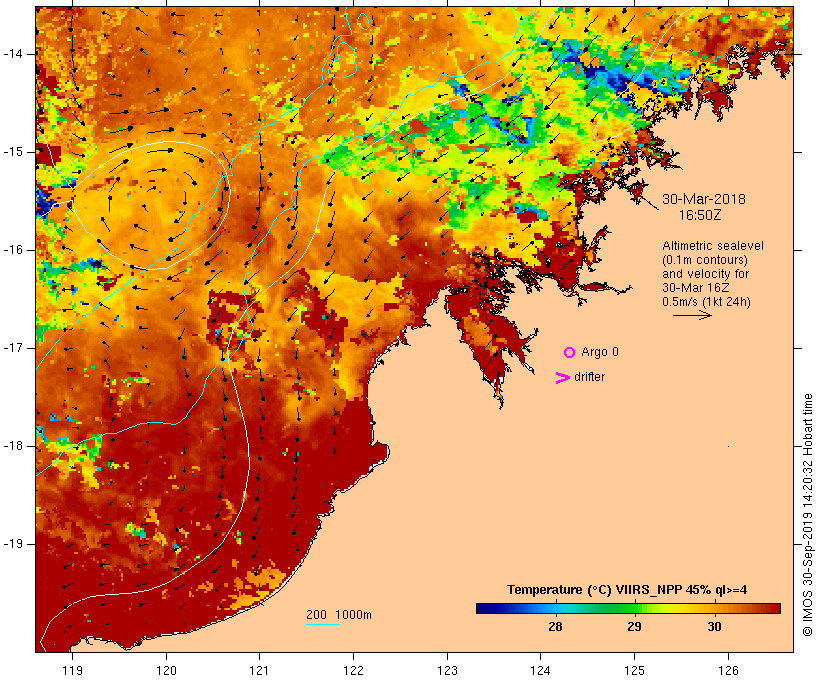Click latitude label -19 on the axis
The image size is (820, 680).
tap(13, 544)
